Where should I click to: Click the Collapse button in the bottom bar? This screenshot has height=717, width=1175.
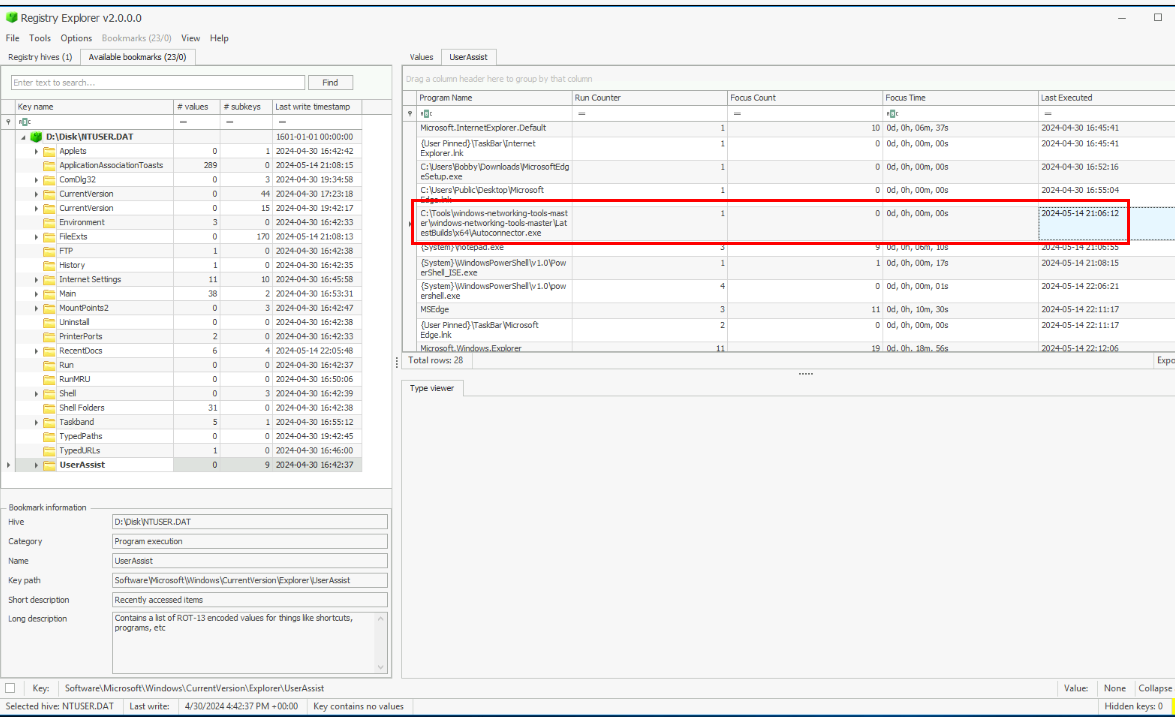1154,688
